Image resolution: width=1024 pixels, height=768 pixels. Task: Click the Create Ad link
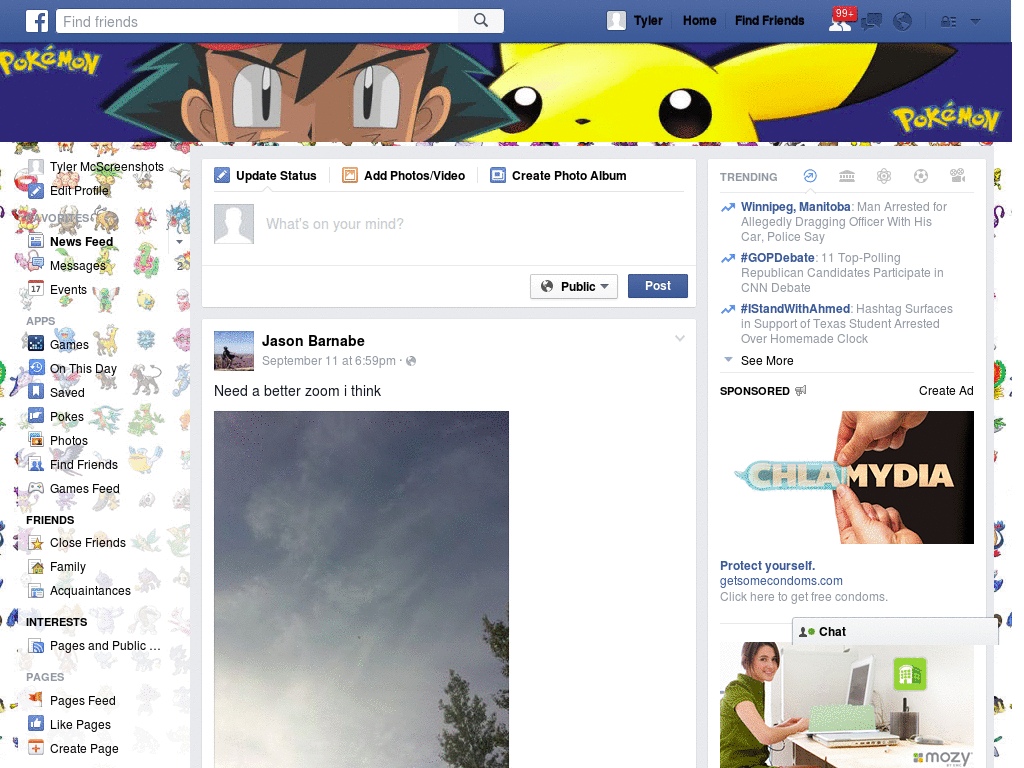(x=946, y=391)
